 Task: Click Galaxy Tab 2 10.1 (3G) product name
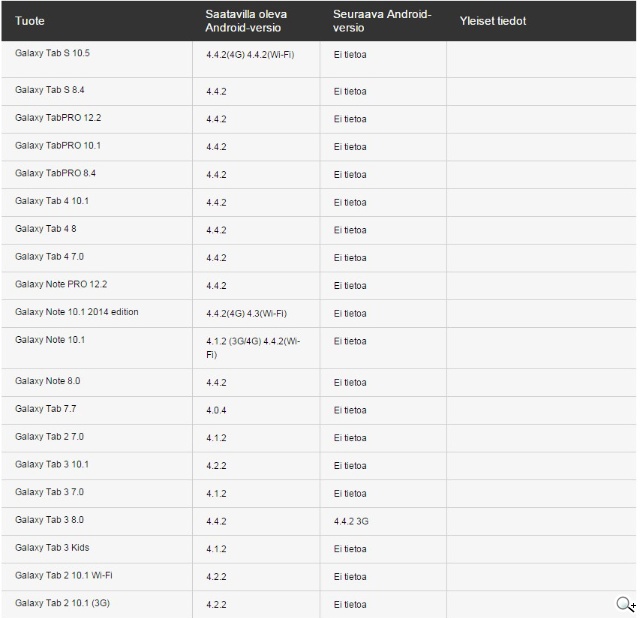pos(63,603)
